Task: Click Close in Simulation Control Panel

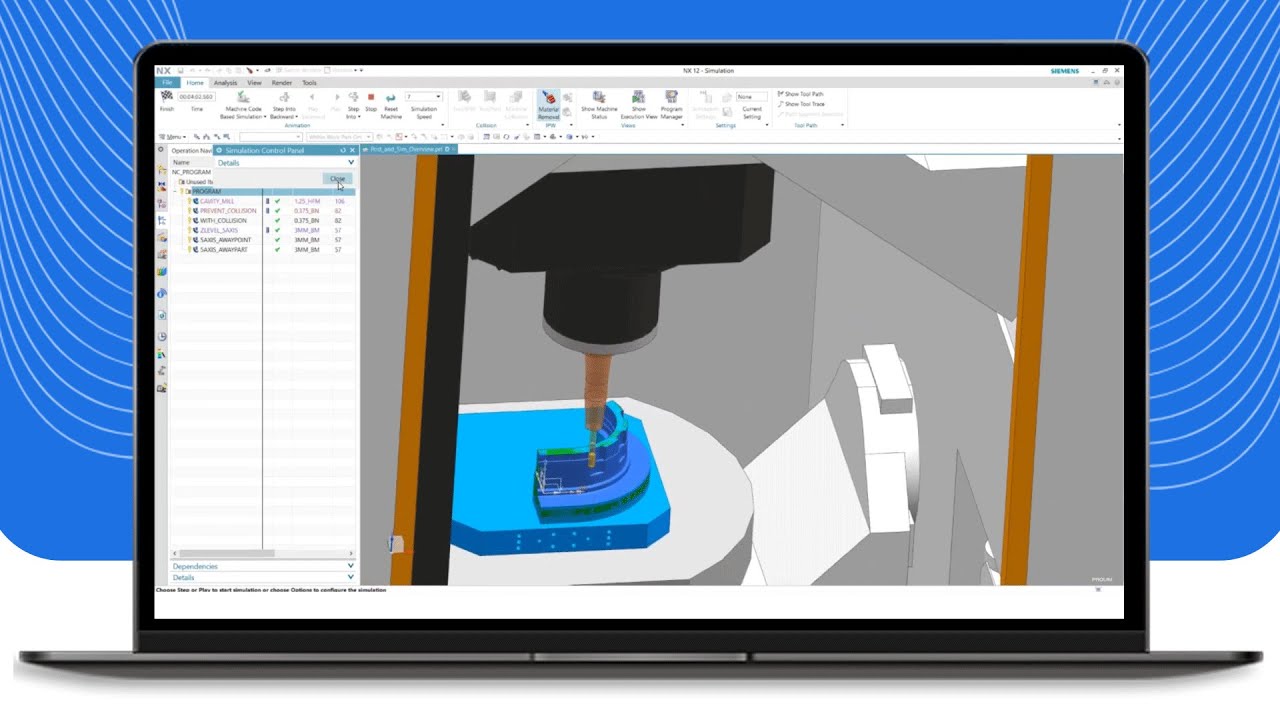Action: pos(338,179)
